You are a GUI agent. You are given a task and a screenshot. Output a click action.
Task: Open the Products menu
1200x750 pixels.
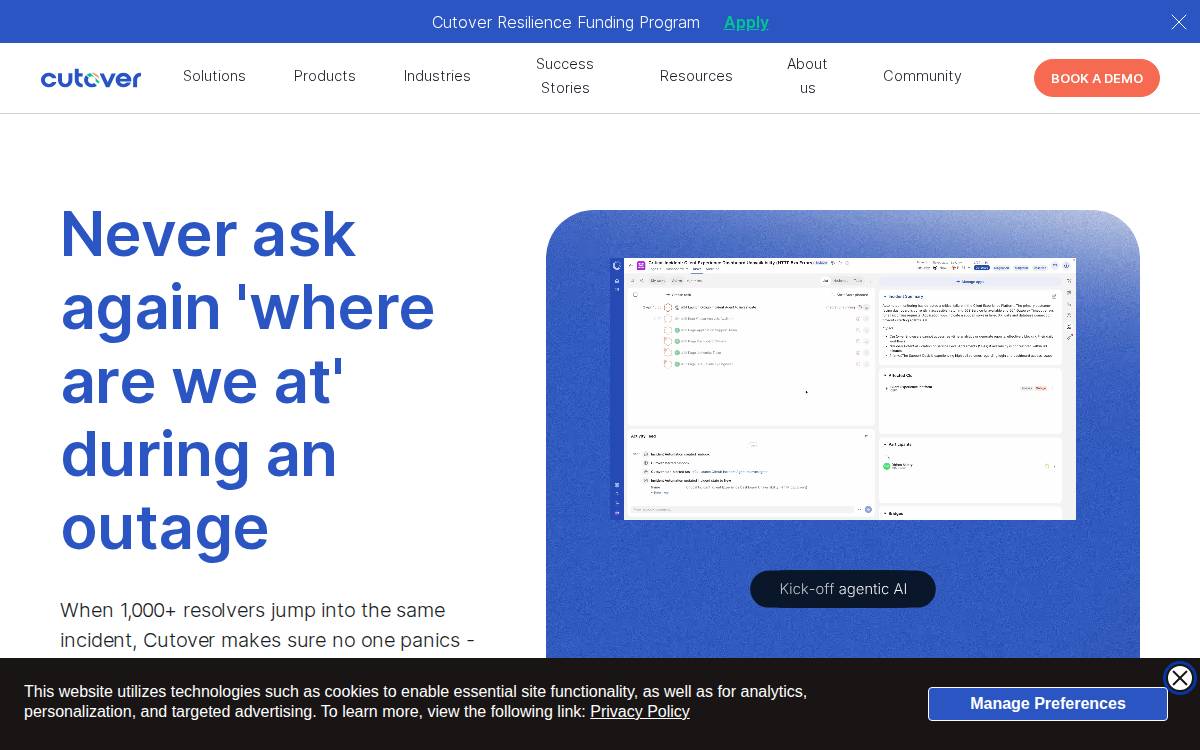[x=325, y=76]
